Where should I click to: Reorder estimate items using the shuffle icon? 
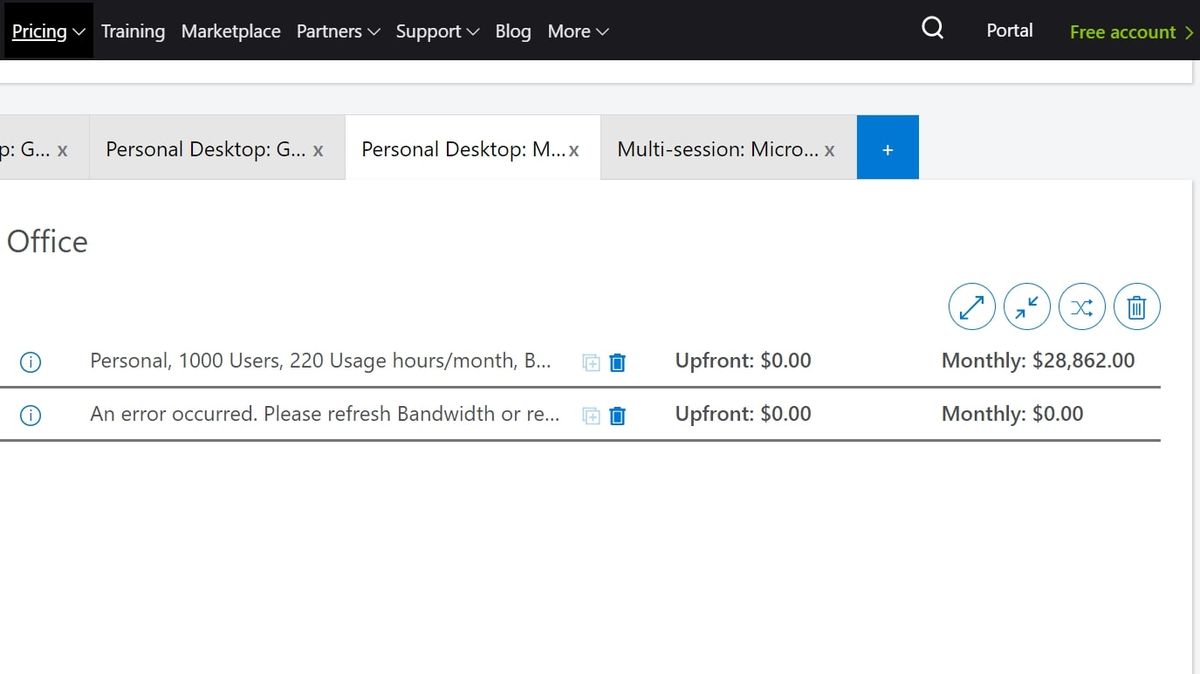[1081, 306]
